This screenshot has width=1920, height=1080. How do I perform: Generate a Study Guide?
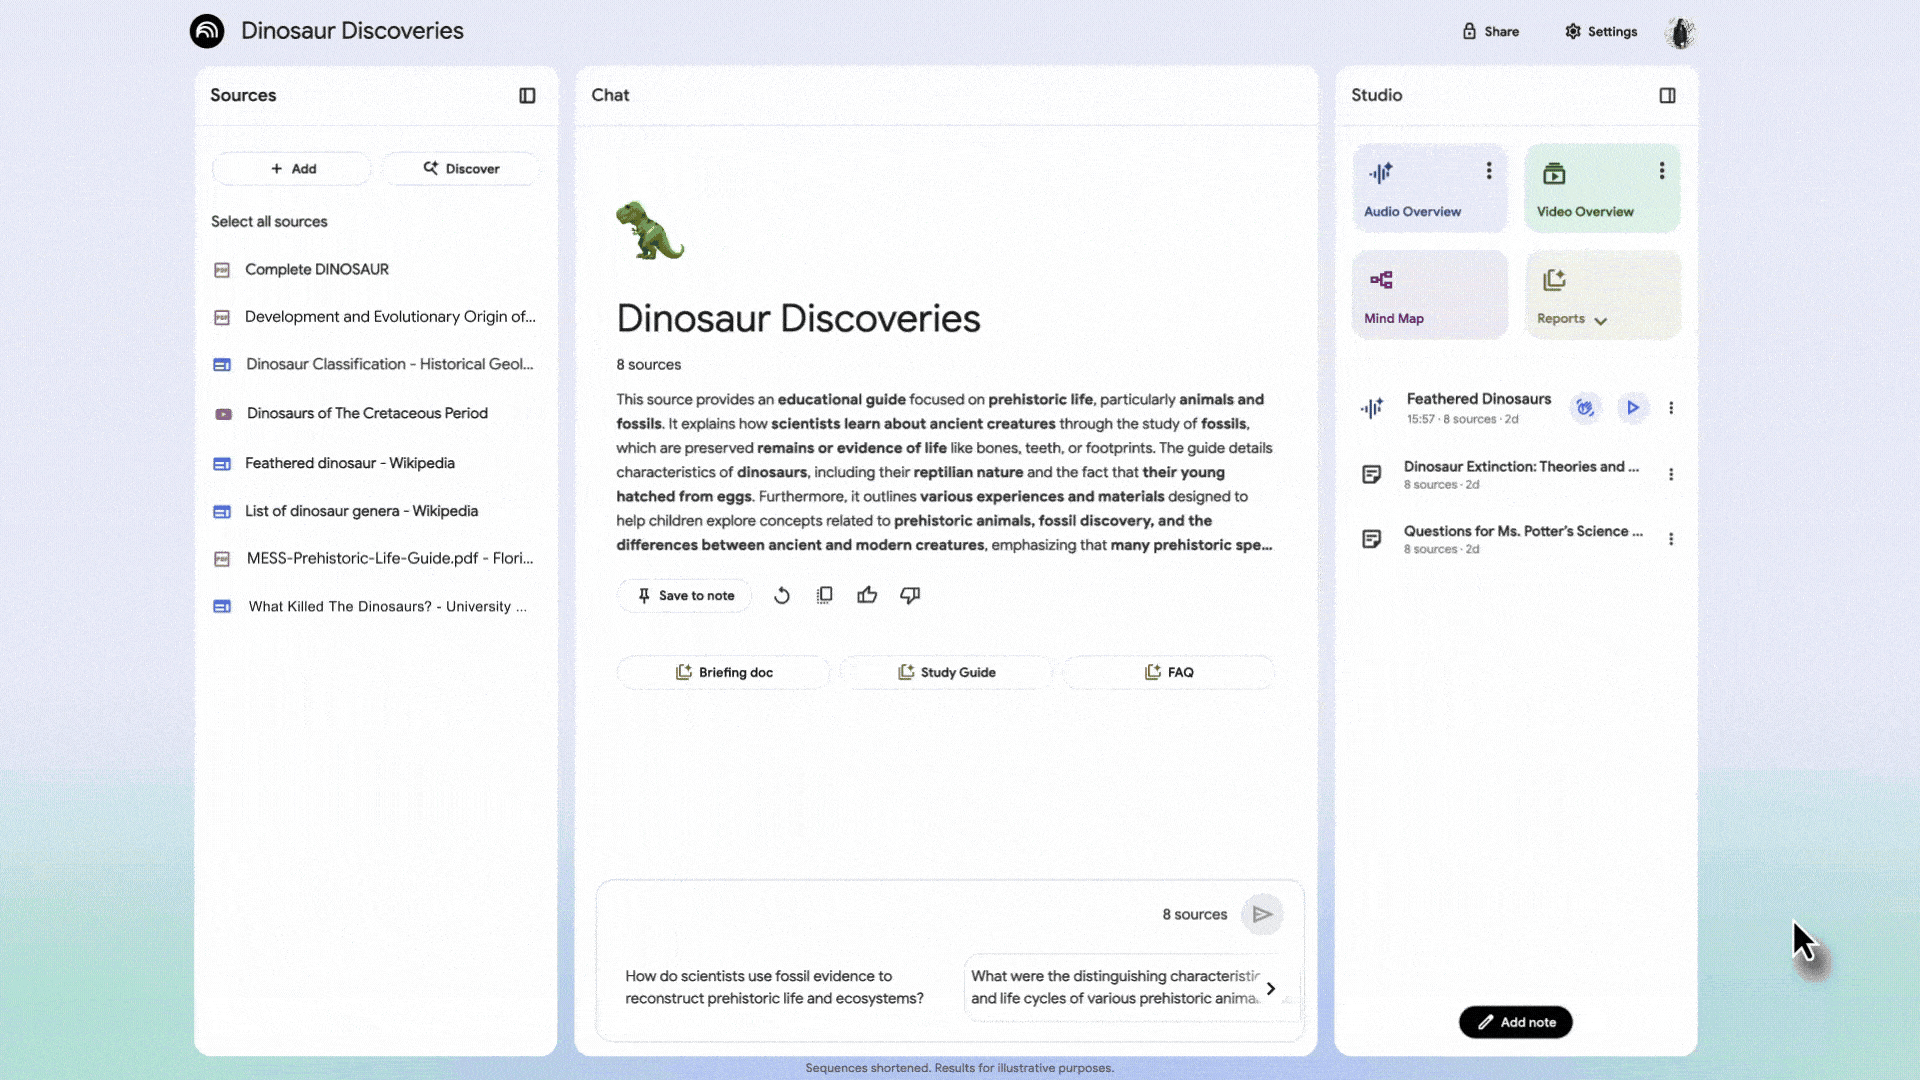coord(946,673)
